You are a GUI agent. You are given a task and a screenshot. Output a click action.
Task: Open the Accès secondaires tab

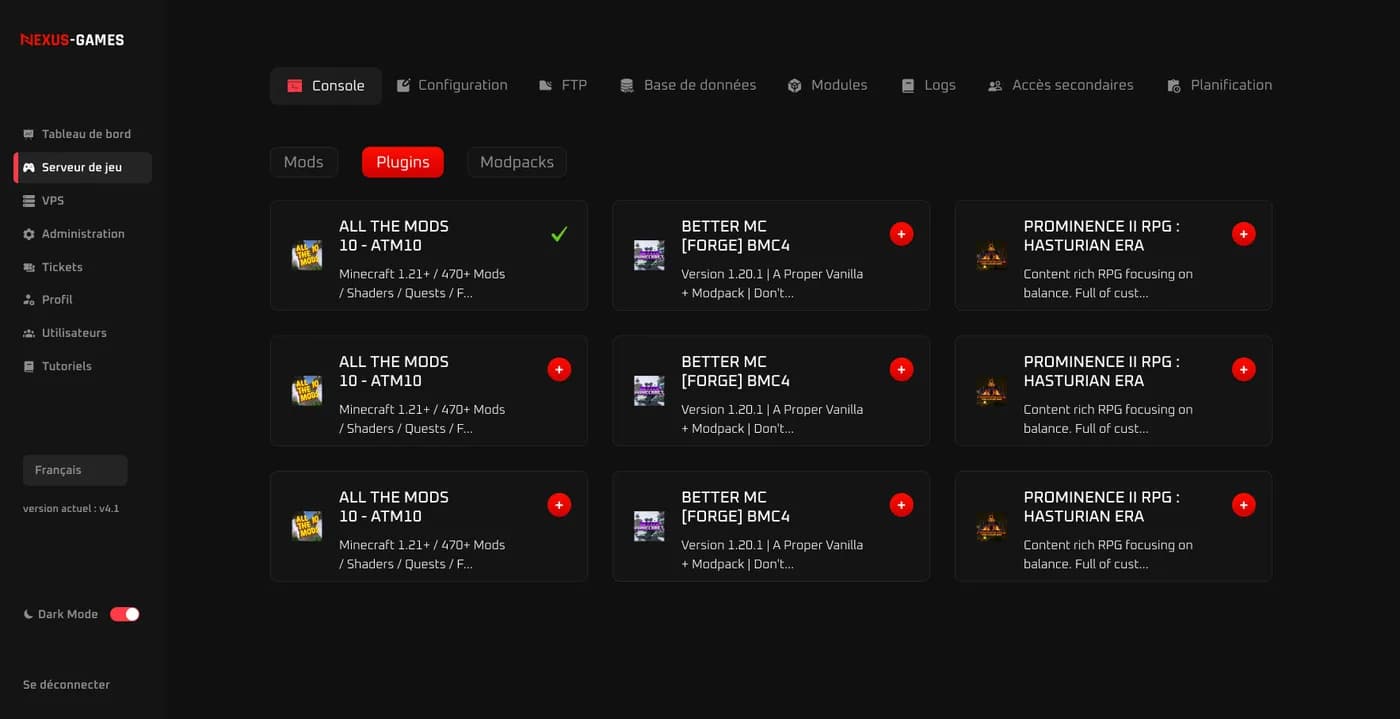(x=1061, y=85)
